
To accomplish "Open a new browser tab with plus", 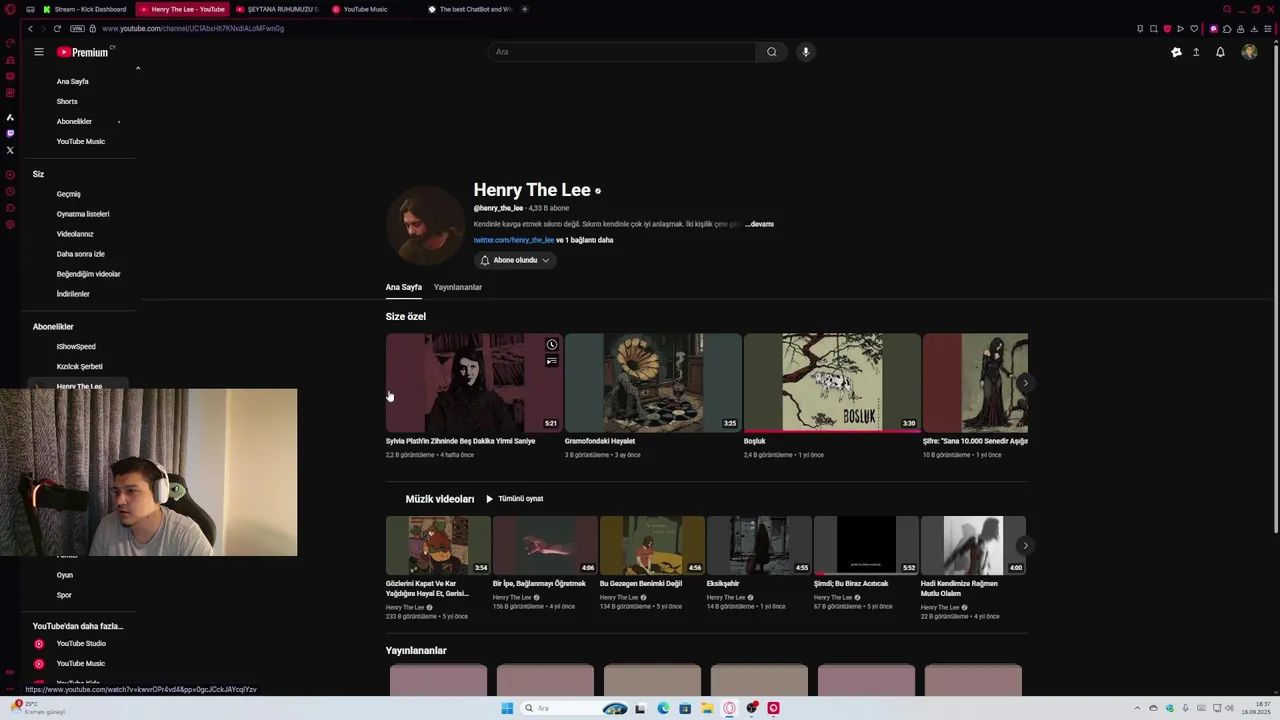I will click(x=524, y=9).
